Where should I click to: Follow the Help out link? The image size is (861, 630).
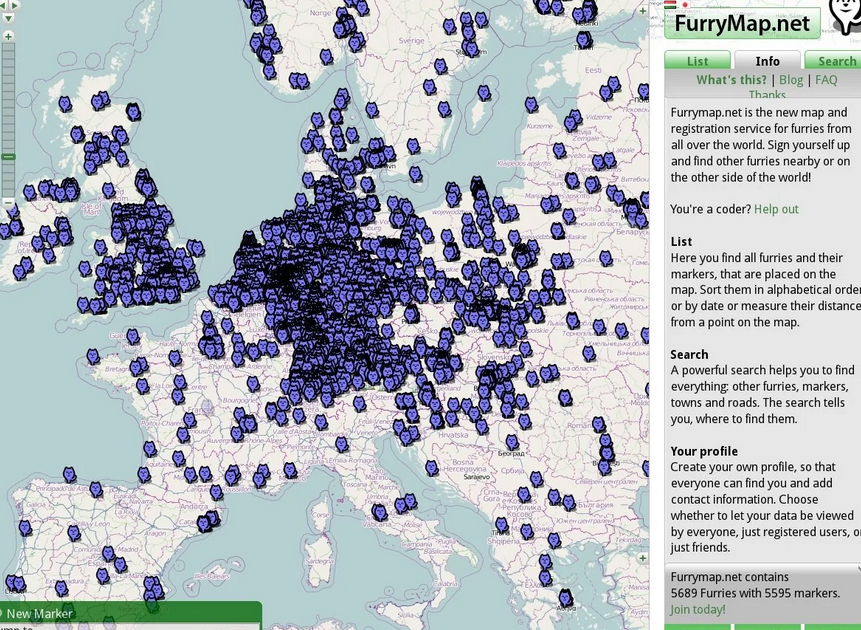point(776,209)
